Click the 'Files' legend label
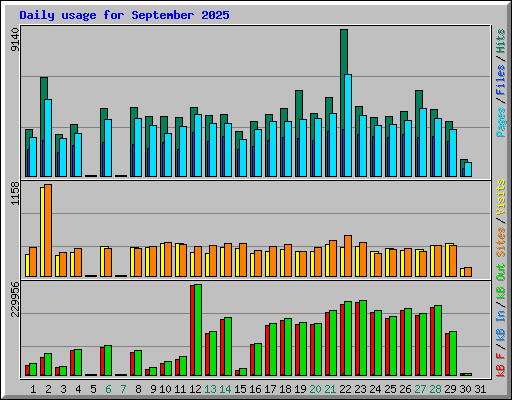Viewport: 512px width, 400px height. tap(501, 80)
